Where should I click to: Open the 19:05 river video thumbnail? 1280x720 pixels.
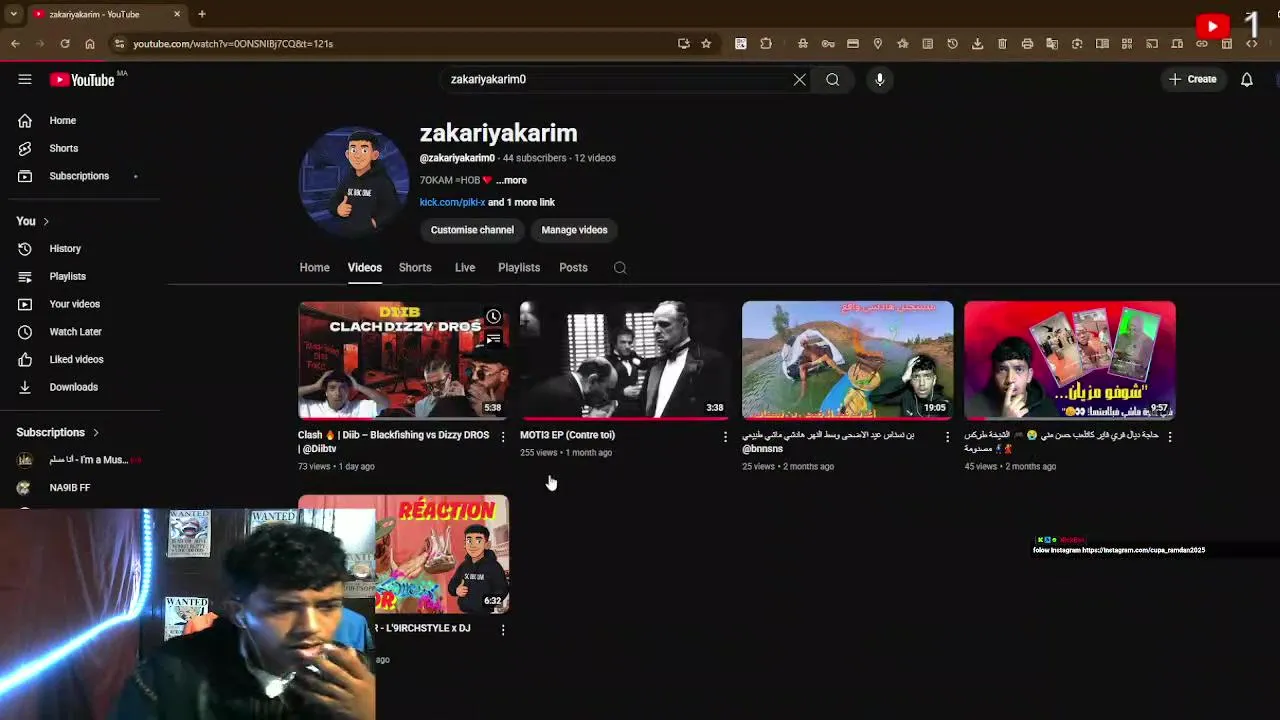847,360
